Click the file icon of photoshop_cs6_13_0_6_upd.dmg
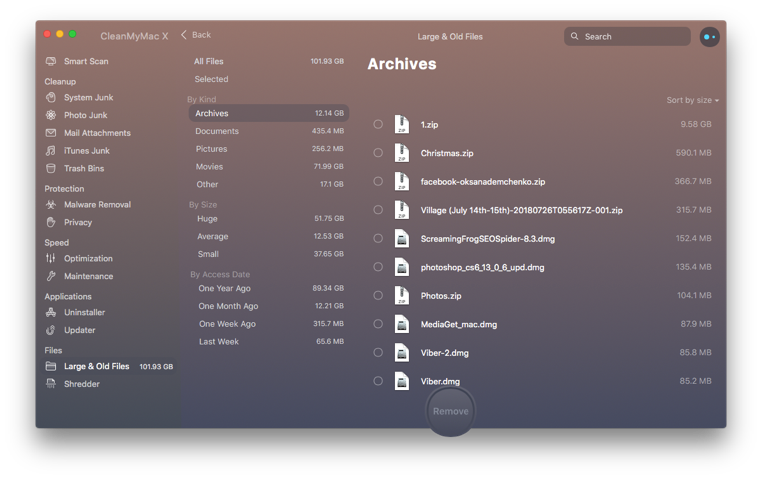Screen dimensions: 760x478 tap(402, 267)
